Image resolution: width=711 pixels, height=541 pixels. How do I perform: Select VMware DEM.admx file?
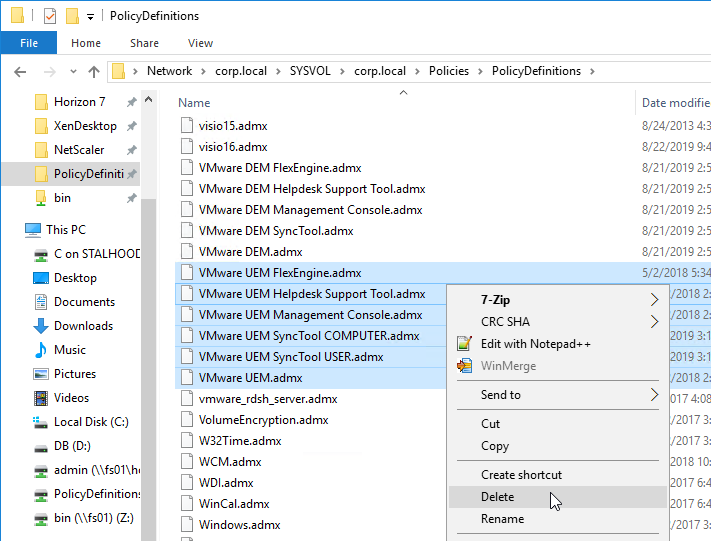coord(250,252)
